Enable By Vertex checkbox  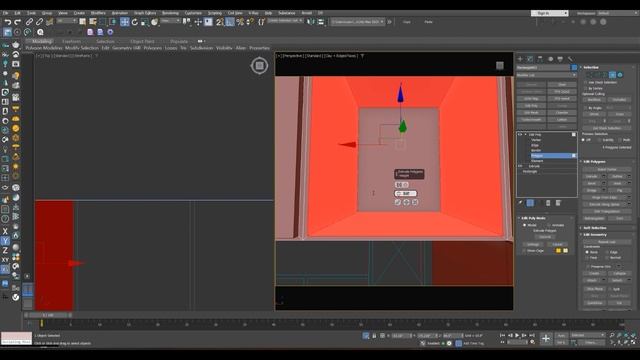coord(586,88)
